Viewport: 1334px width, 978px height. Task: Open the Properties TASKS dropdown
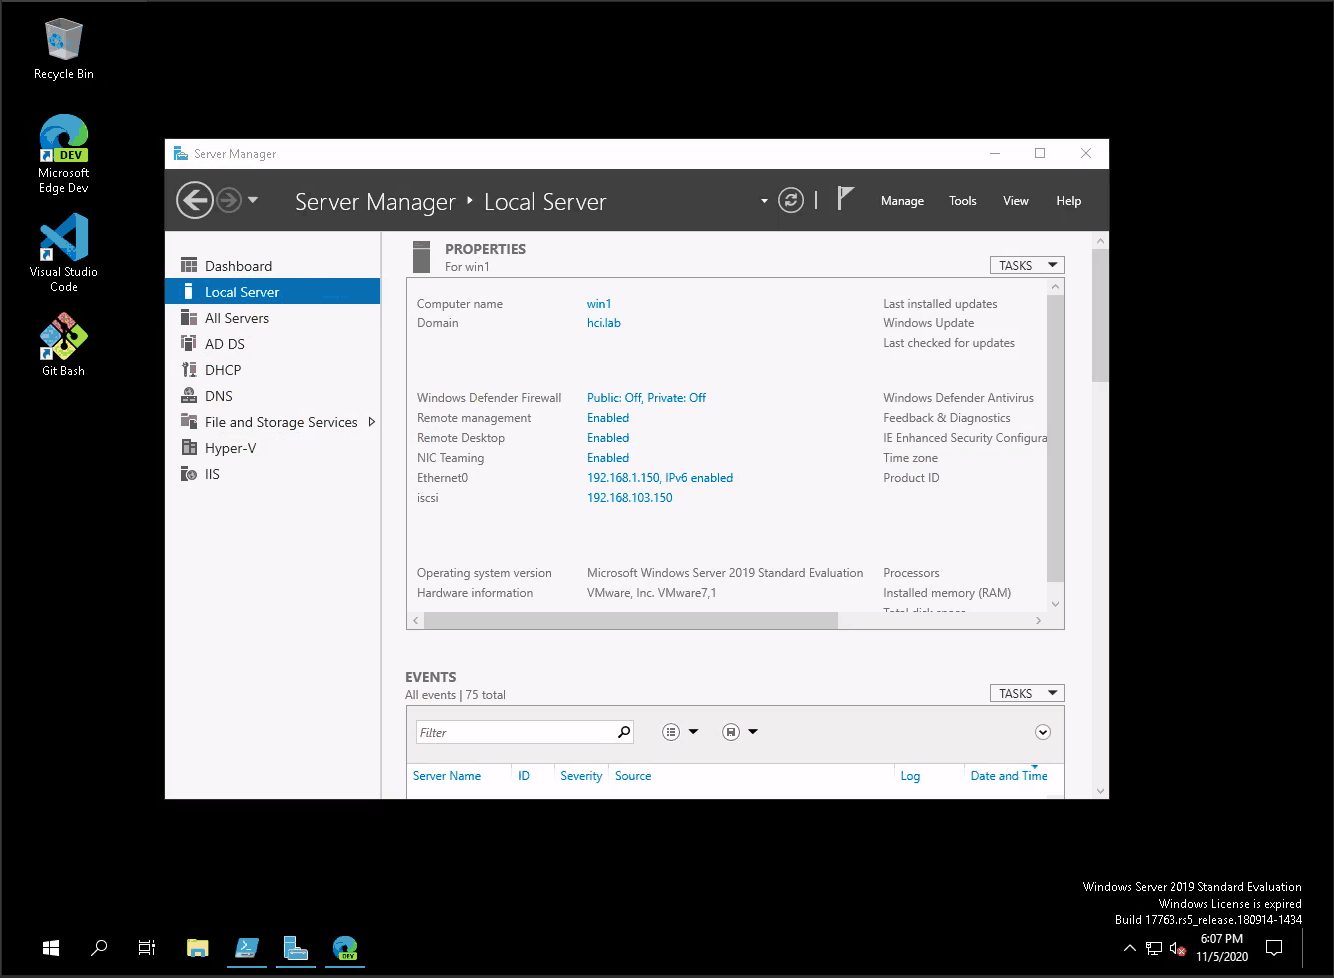(1027, 265)
